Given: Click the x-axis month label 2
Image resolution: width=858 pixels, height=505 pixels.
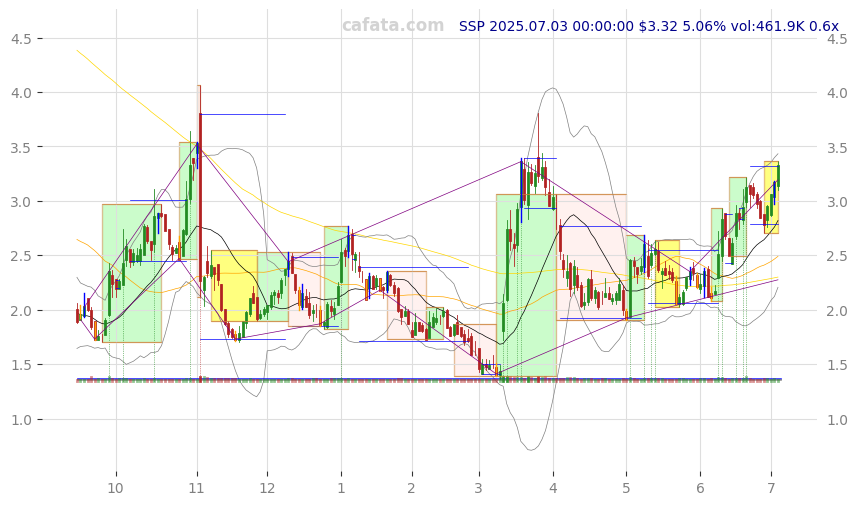Looking at the screenshot, I should [411, 488].
